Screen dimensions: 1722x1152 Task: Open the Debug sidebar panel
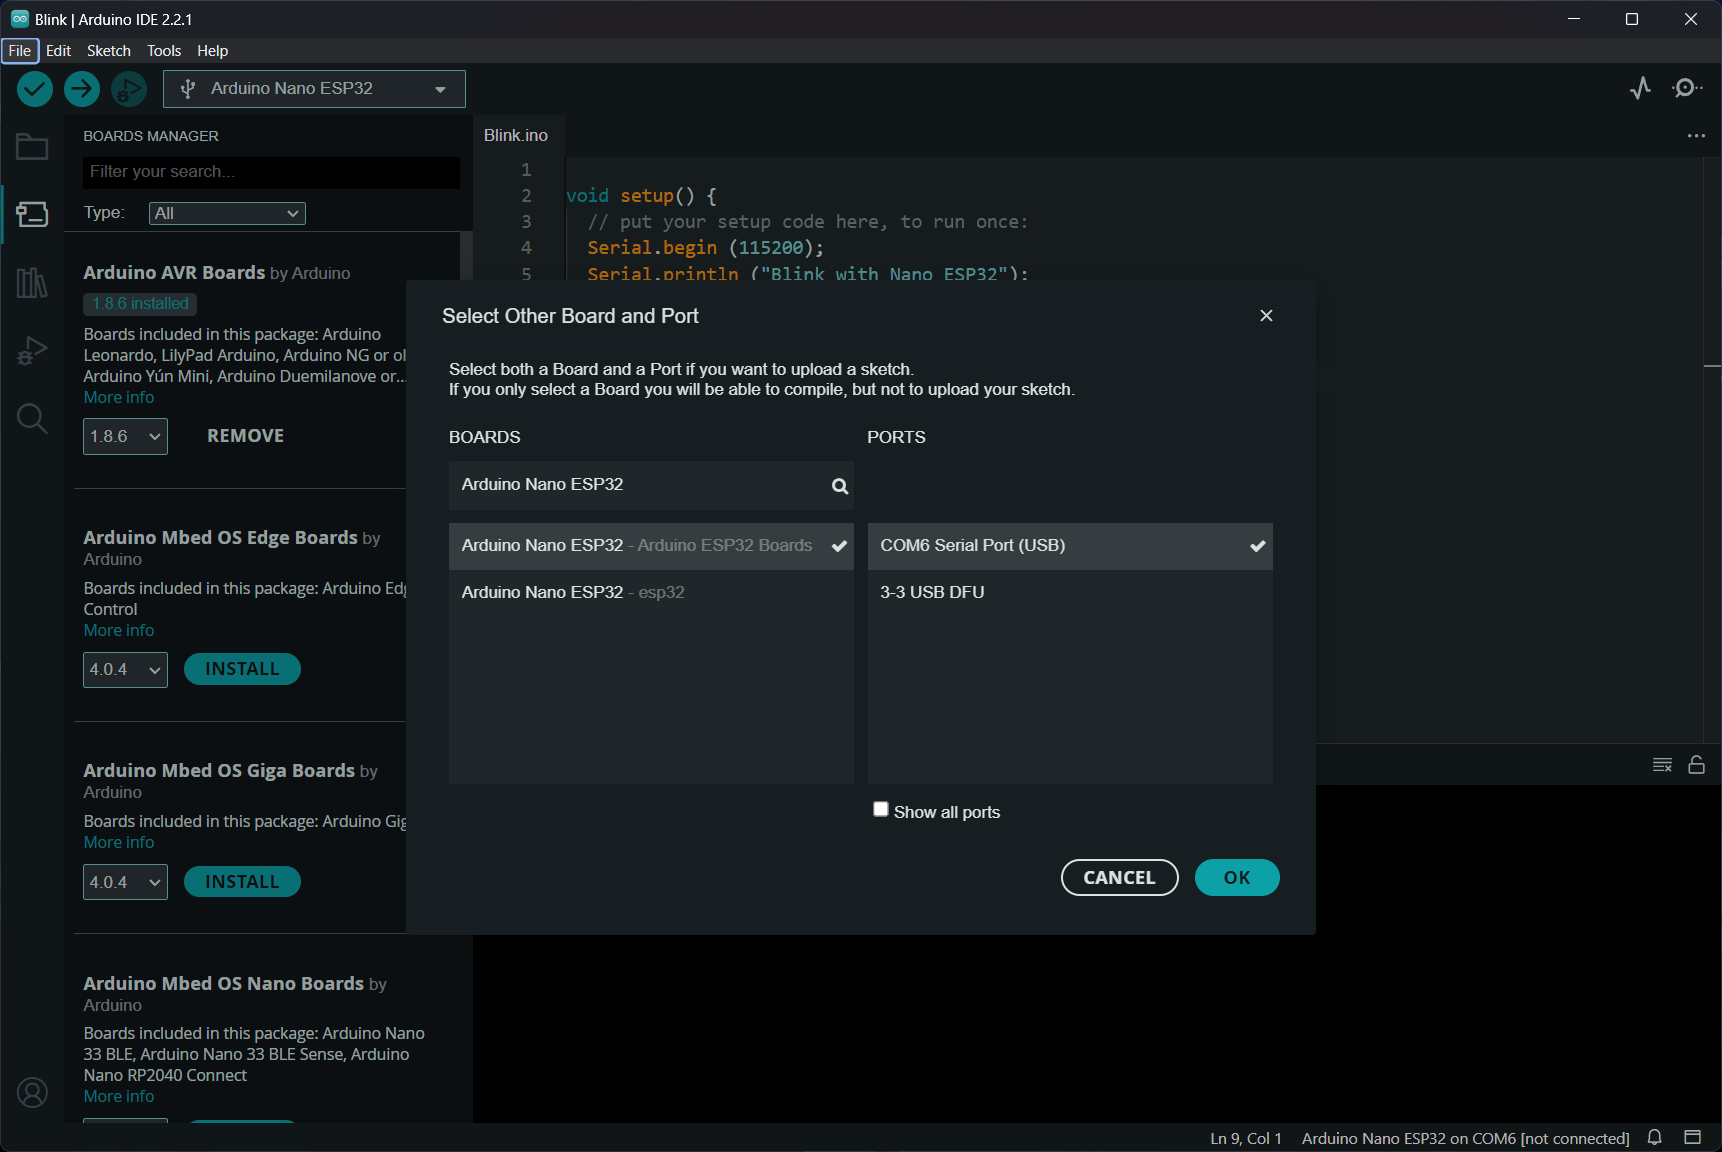point(32,350)
